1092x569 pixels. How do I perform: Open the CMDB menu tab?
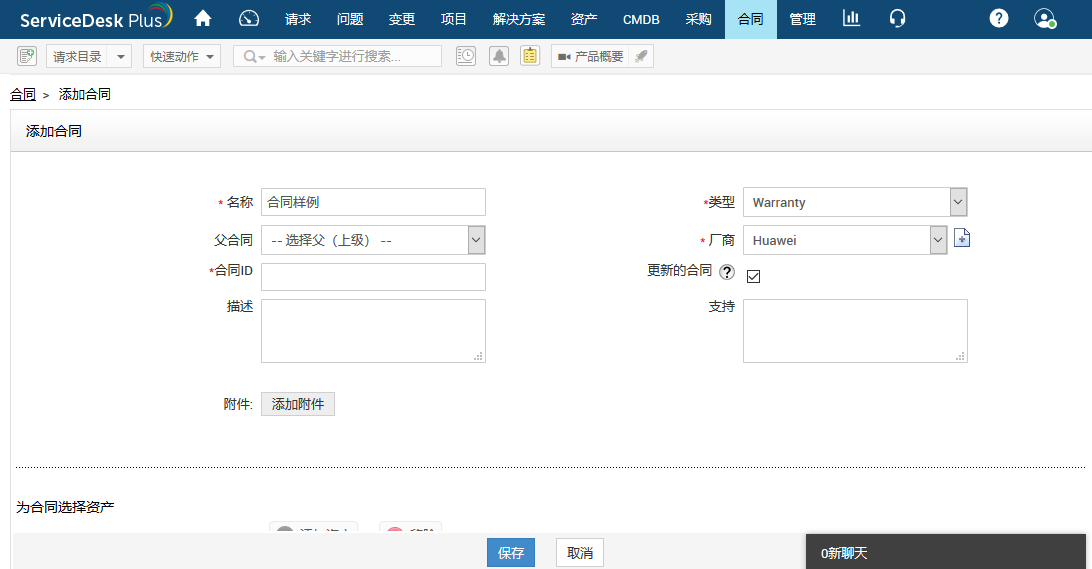641,19
